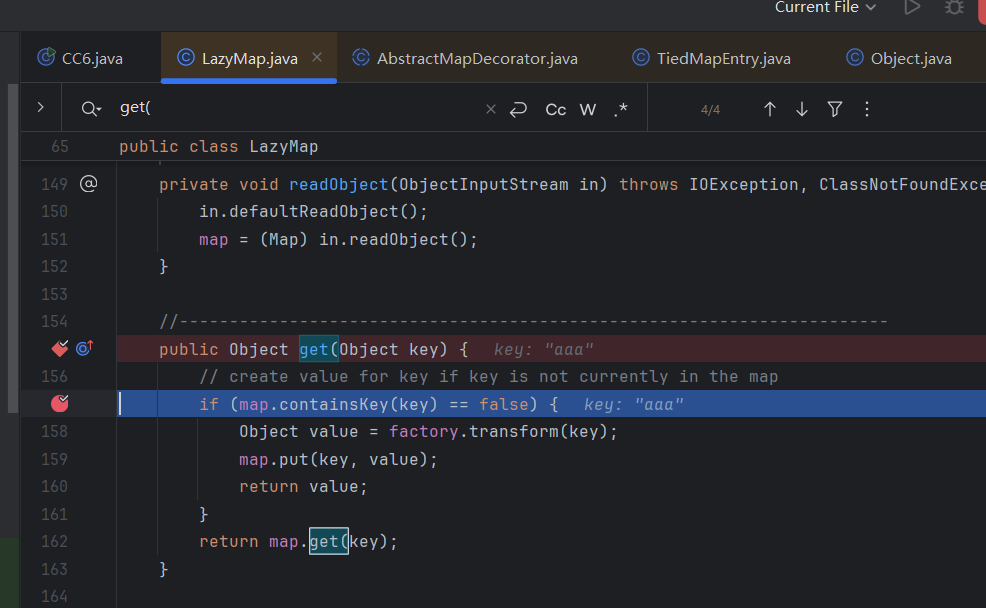
Task: Expand the replace field chevron
Action: [x=40, y=108]
